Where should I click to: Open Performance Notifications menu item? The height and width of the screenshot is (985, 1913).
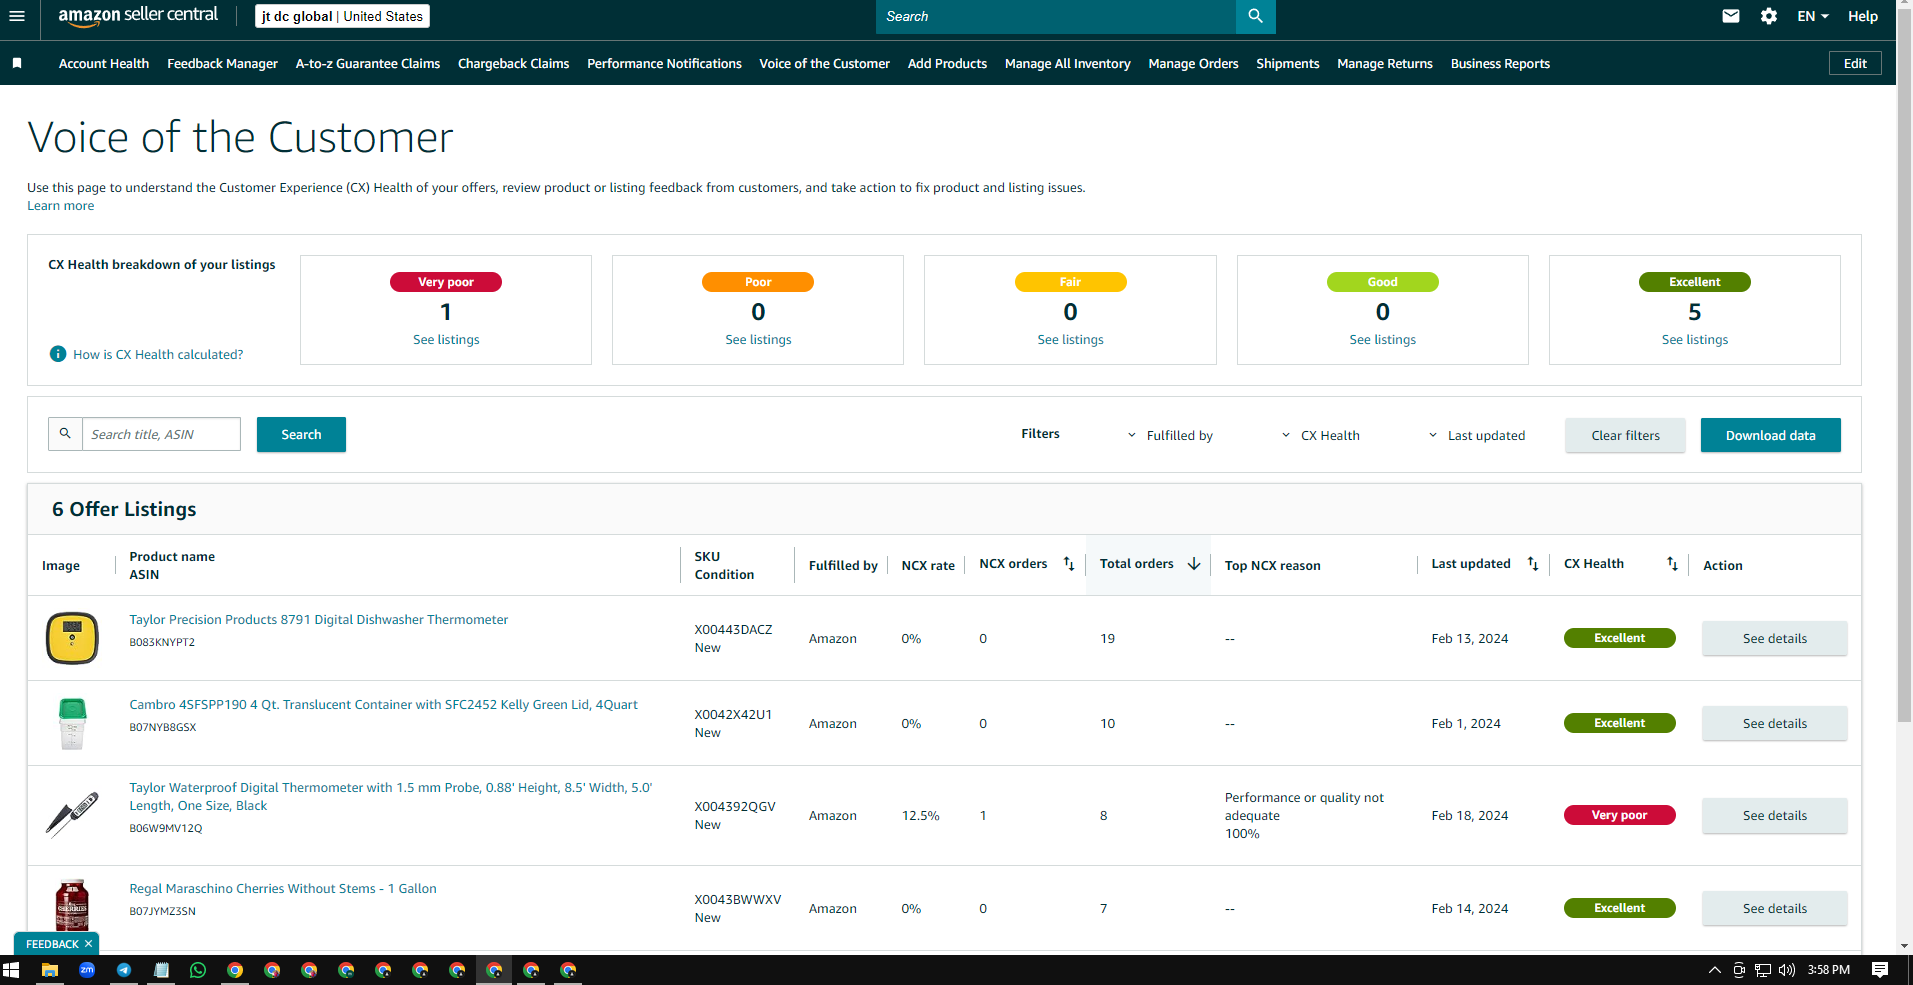(x=664, y=63)
